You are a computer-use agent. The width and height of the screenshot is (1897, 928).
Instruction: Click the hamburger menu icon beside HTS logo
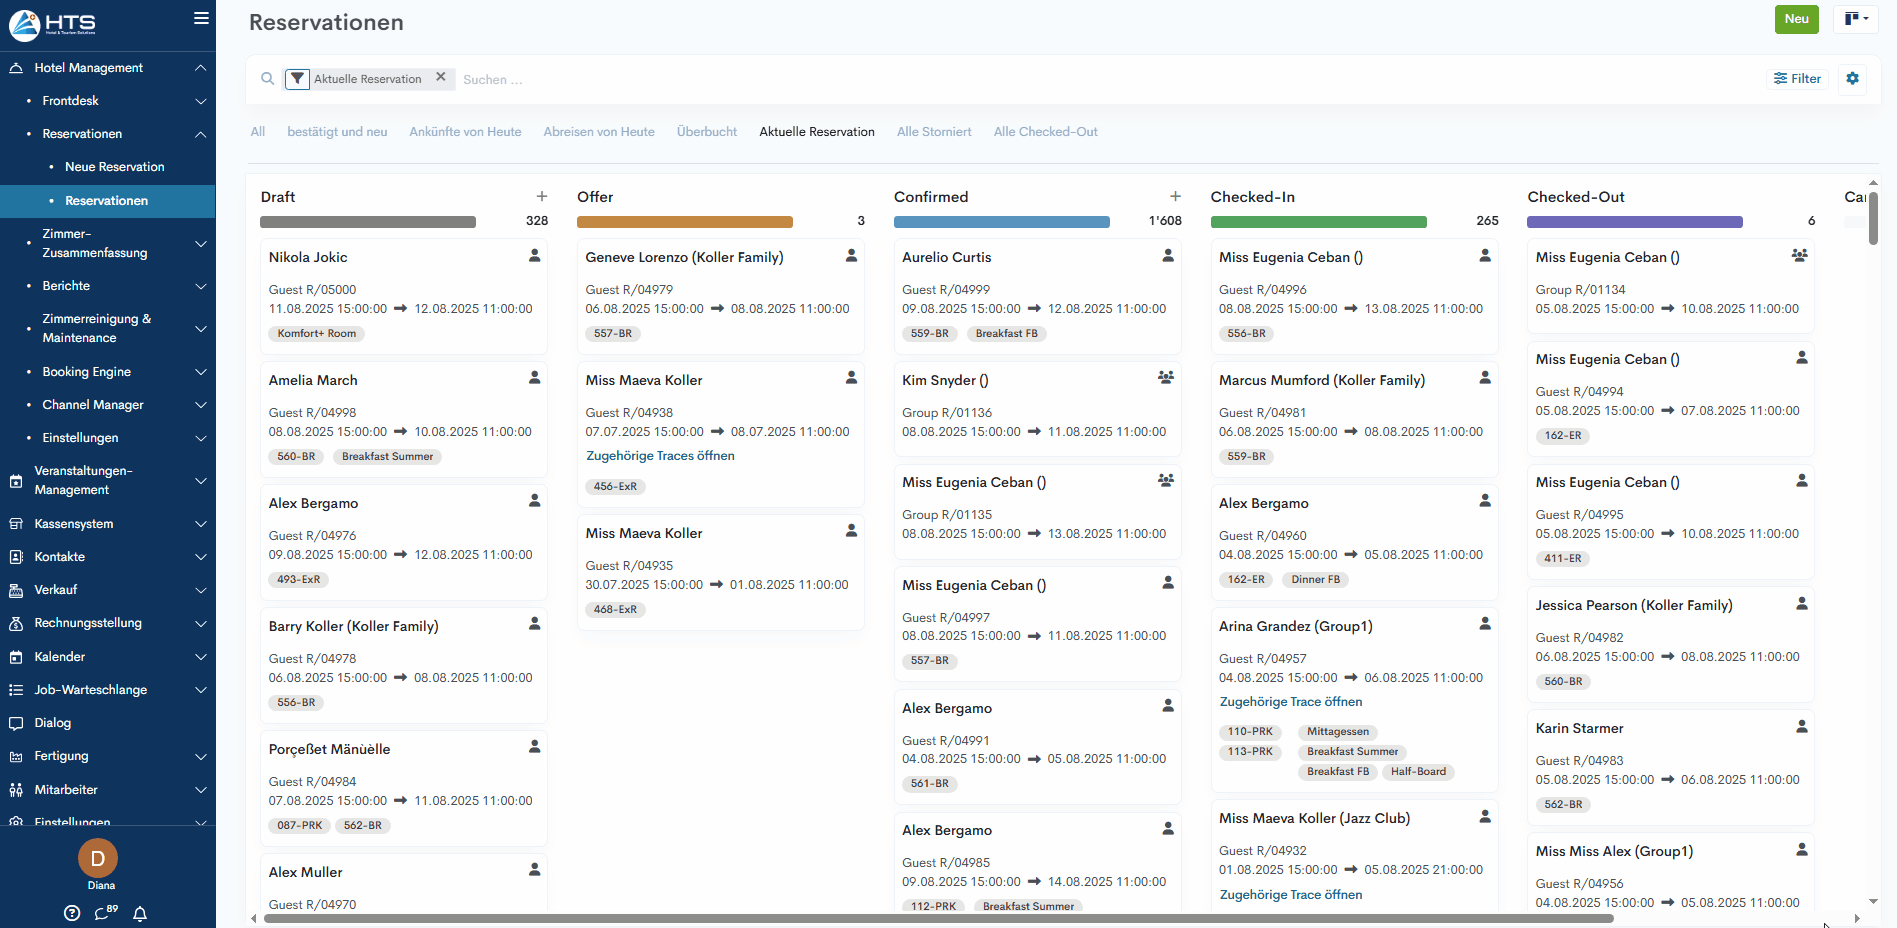click(201, 18)
